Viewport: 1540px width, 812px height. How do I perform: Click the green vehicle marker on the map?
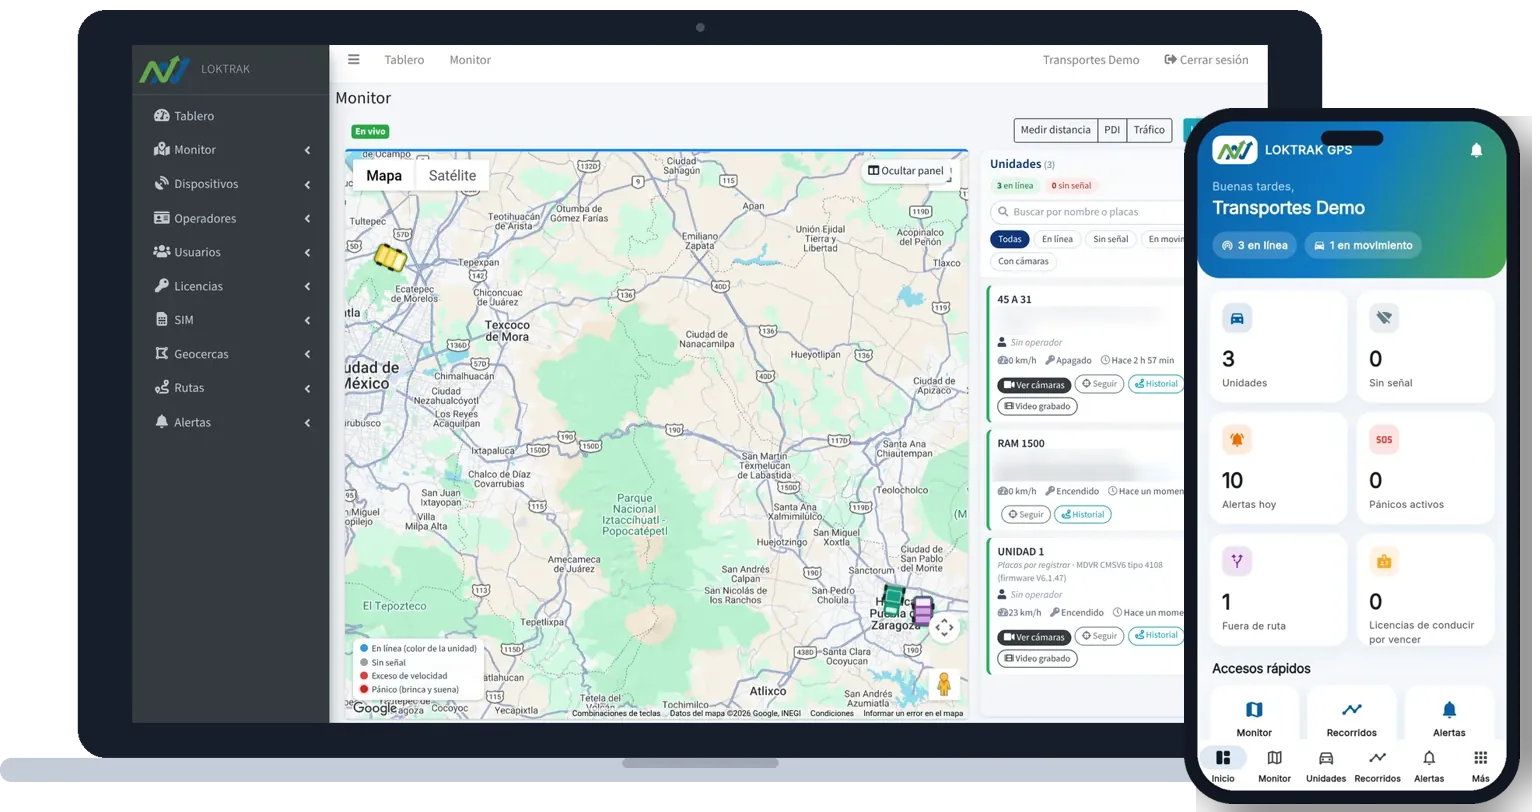893,601
